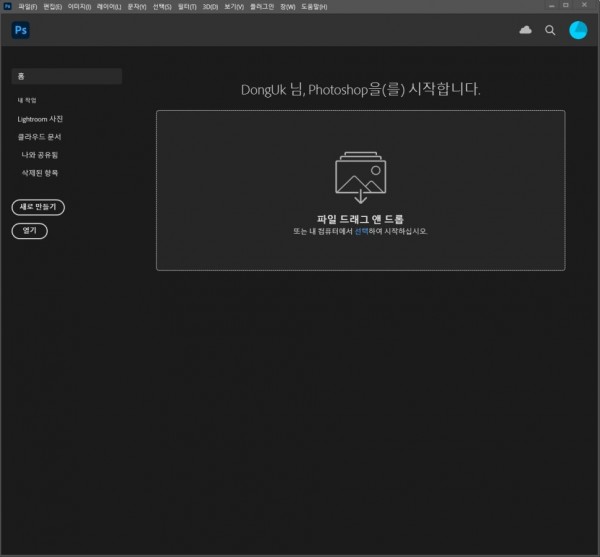Click the small Ps icon in title bar
This screenshot has height=557, width=600.
click(x=7, y=6)
